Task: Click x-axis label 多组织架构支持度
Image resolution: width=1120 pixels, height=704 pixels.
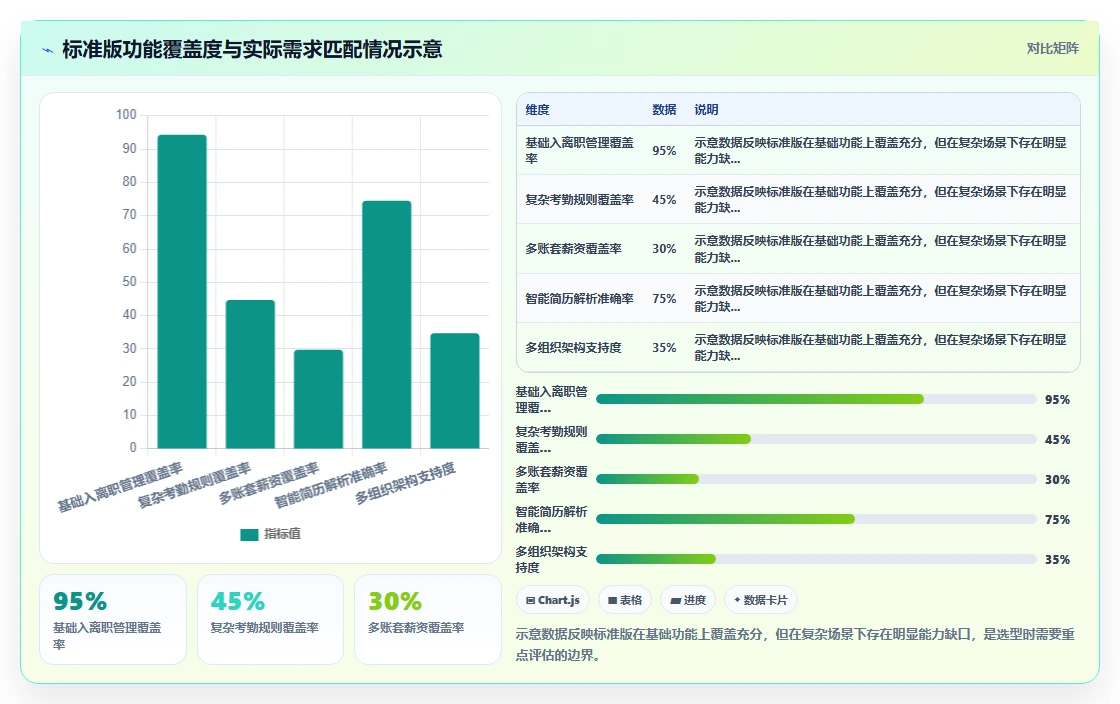Action: pyautogui.click(x=405, y=483)
